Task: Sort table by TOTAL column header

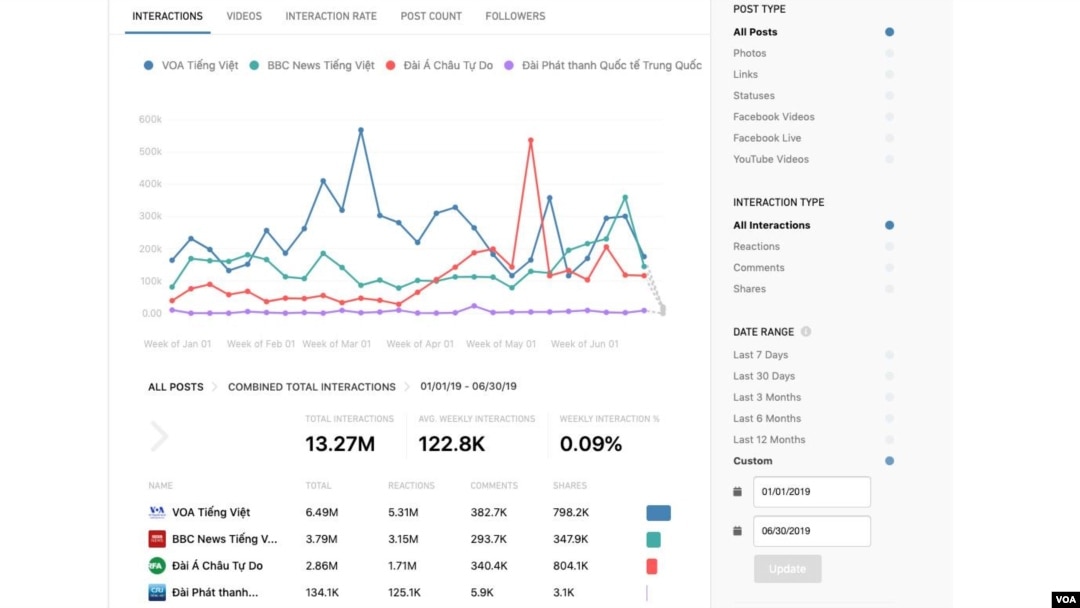Action: click(x=318, y=485)
